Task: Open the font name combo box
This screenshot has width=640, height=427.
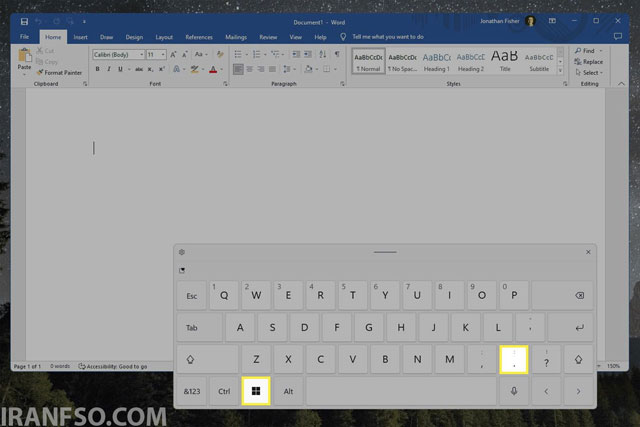Action: coord(118,54)
